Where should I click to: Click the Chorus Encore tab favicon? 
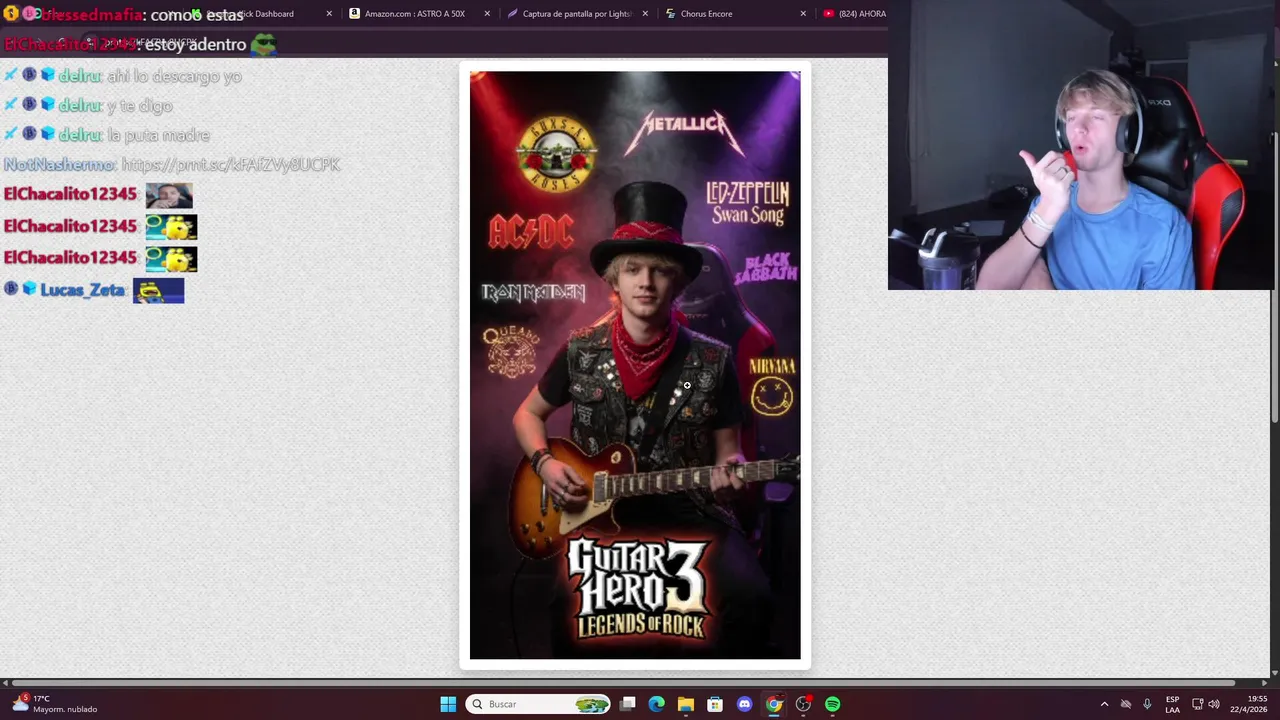tap(671, 14)
